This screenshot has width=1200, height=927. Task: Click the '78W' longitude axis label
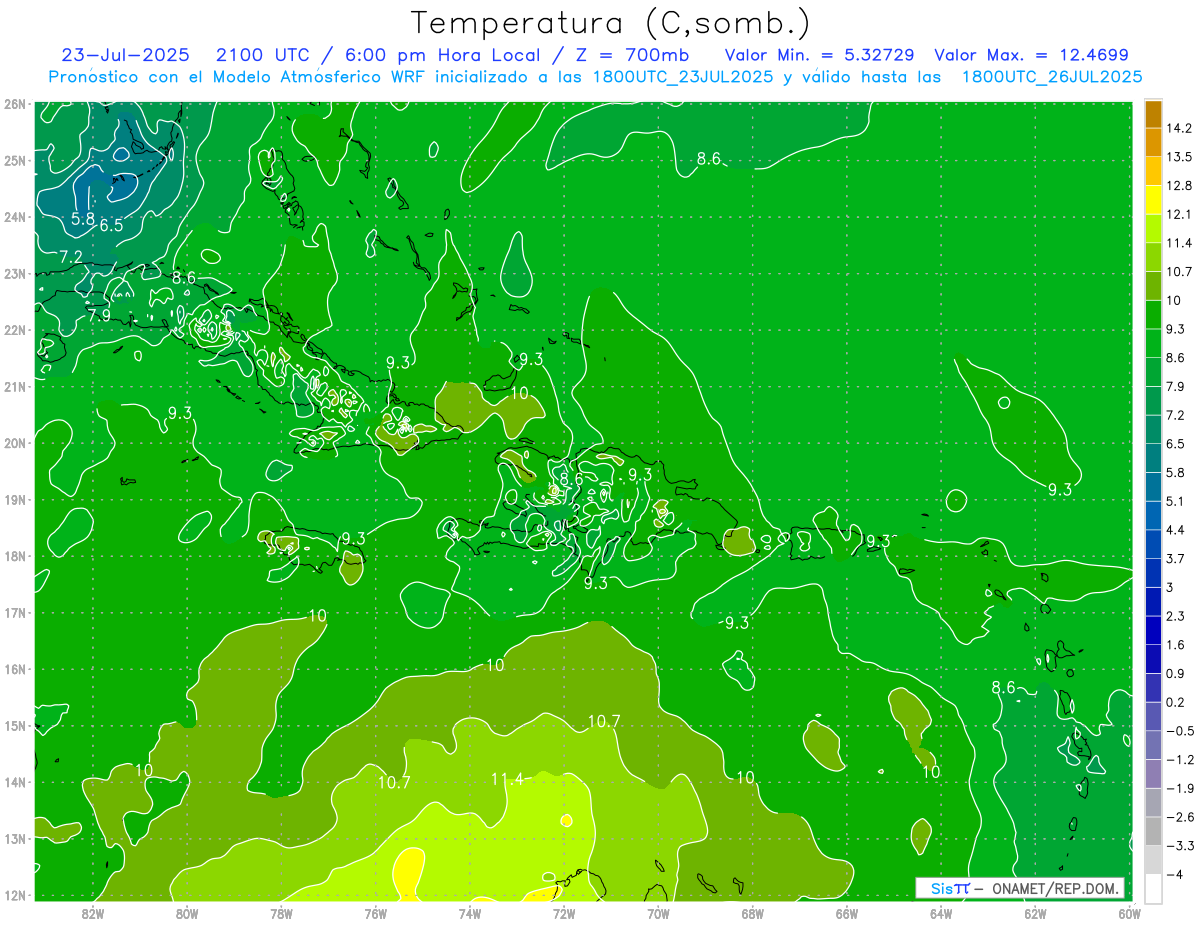coord(281,913)
